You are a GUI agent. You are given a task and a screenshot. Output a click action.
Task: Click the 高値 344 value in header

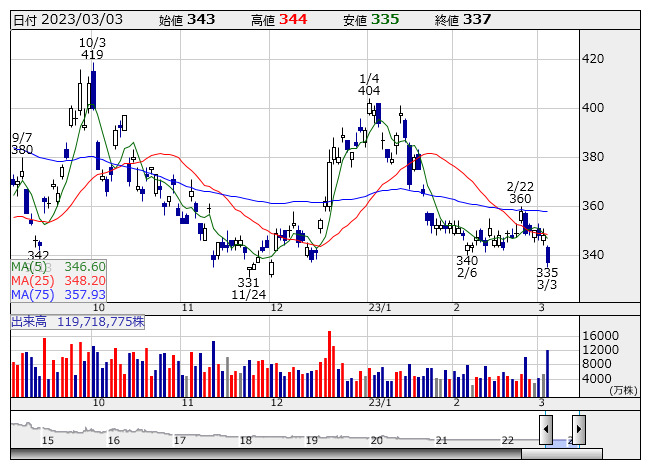279,20
